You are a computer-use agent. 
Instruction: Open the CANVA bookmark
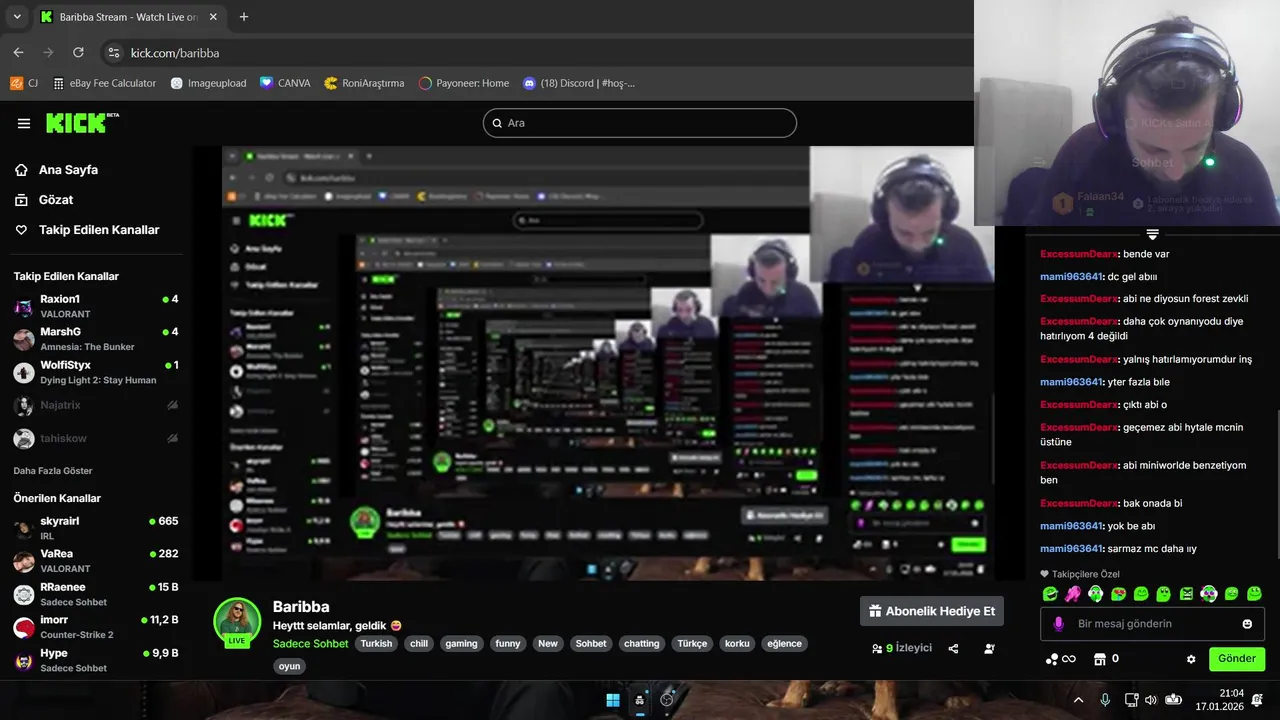285,83
